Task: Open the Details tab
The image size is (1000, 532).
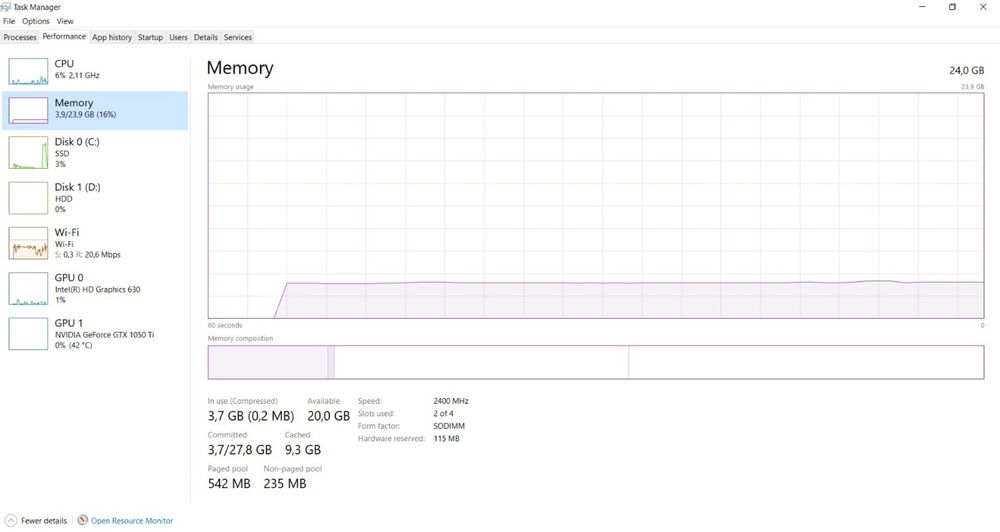Action: pos(205,37)
